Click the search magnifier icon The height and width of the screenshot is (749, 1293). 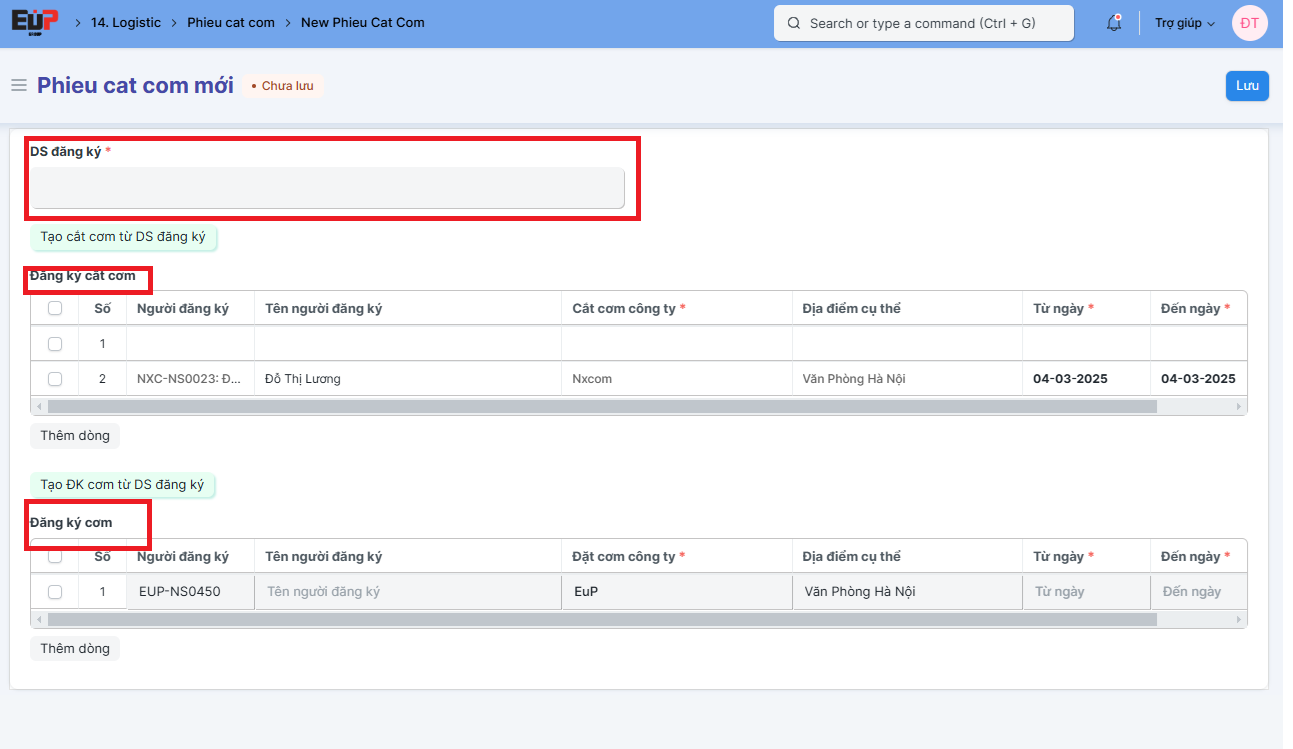pos(794,23)
